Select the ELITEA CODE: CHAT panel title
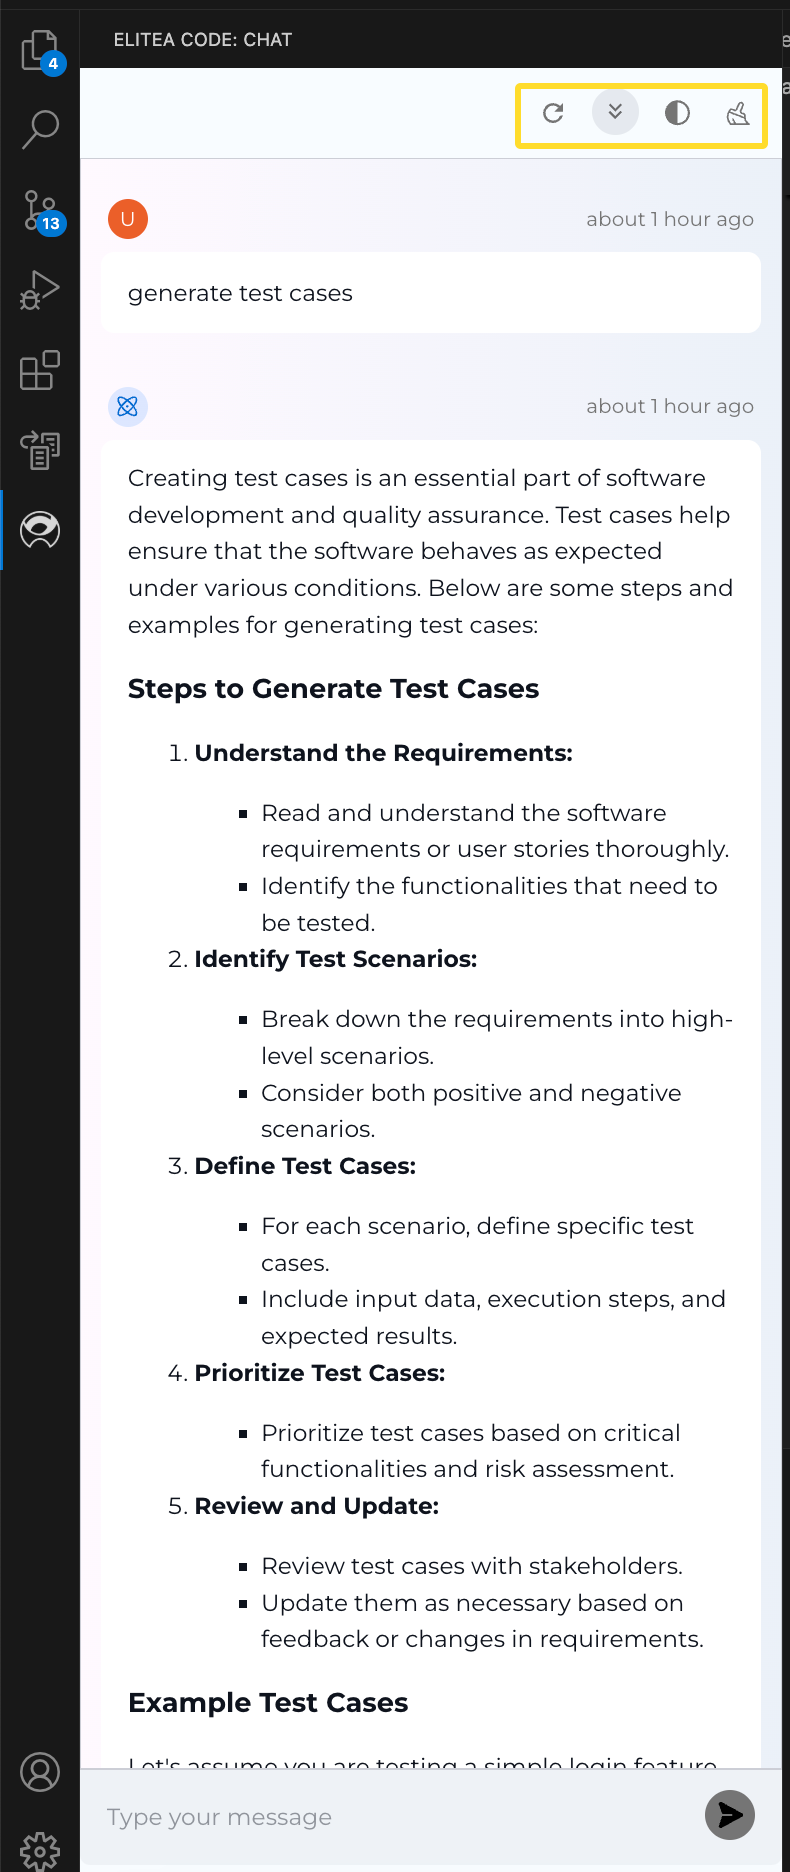The image size is (790, 1872). tap(203, 40)
